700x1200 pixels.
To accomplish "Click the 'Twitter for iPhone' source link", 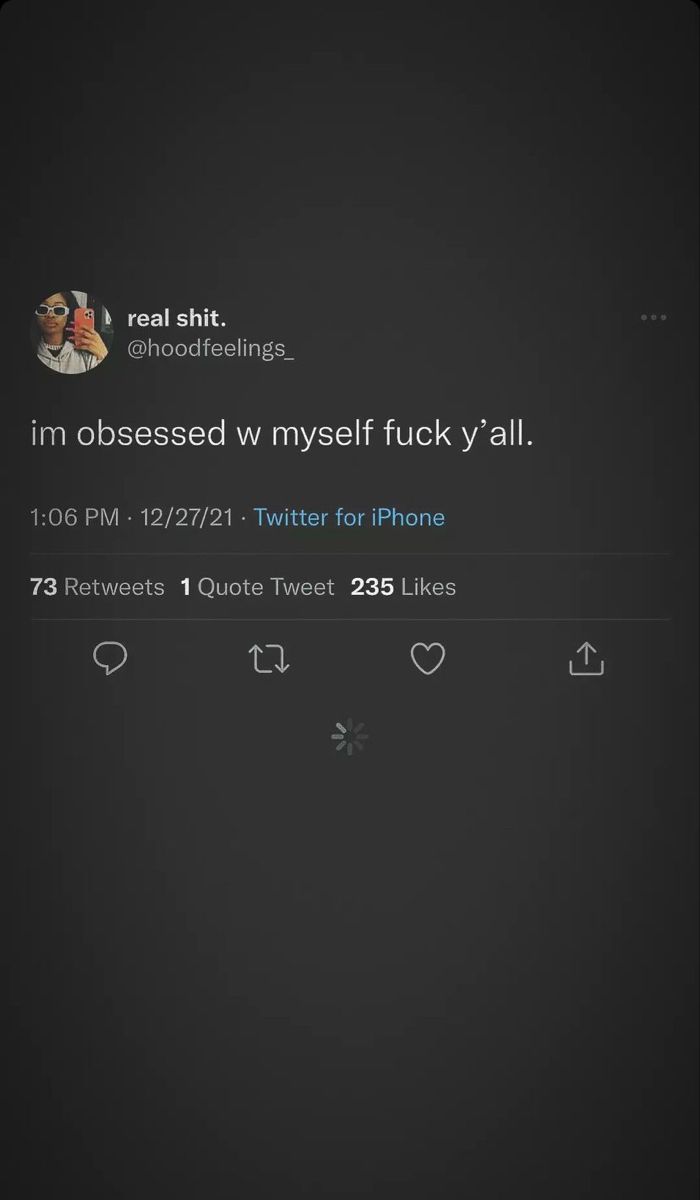I will 349,517.
